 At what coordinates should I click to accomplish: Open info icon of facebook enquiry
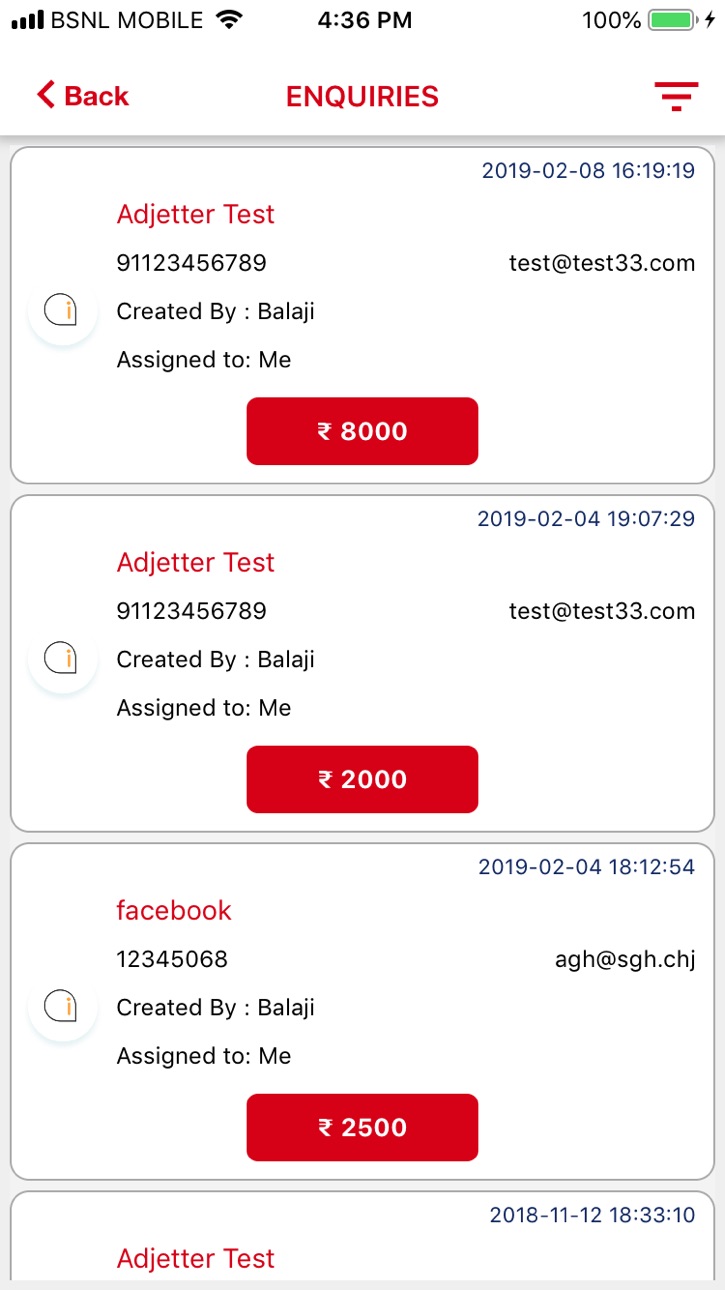tap(62, 1007)
